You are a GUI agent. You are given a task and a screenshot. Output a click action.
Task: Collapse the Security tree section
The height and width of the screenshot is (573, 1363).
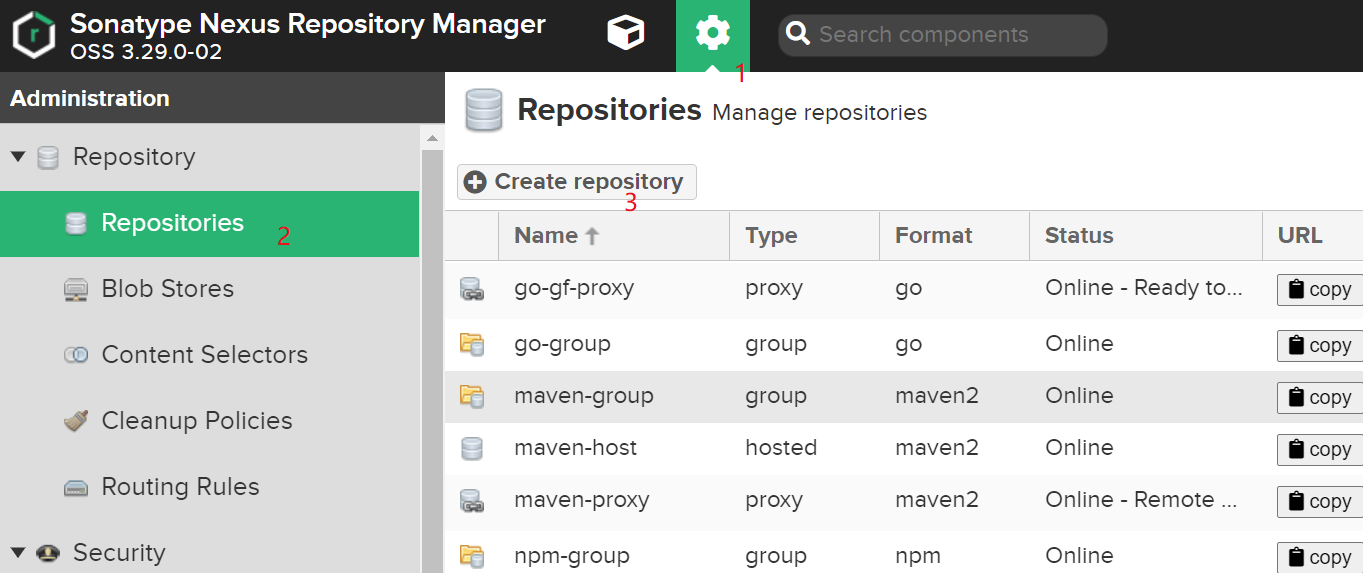click(18, 553)
